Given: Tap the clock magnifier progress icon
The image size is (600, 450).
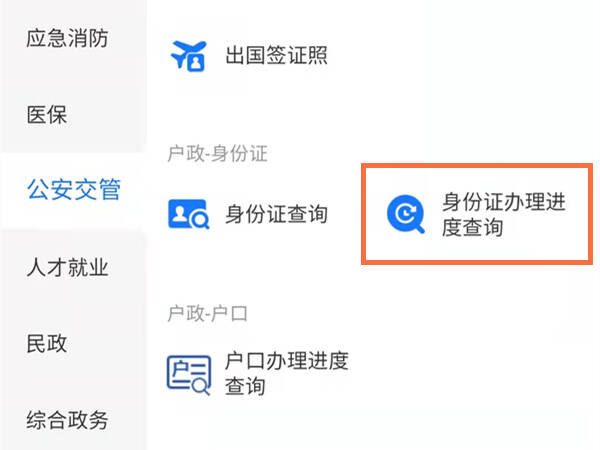Looking at the screenshot, I should pyautogui.click(x=406, y=214).
